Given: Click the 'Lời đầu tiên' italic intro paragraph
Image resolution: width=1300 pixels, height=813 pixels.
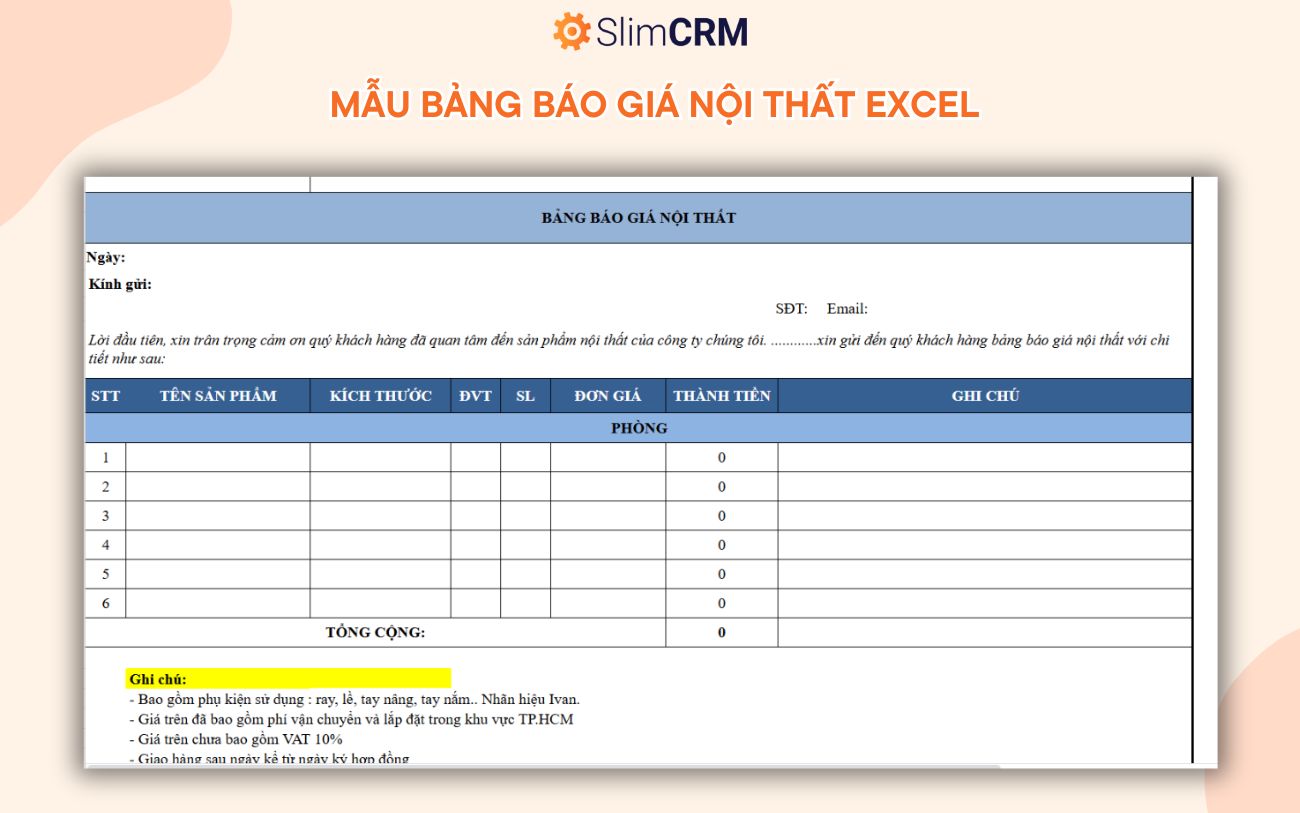Looking at the screenshot, I should pos(629,349).
